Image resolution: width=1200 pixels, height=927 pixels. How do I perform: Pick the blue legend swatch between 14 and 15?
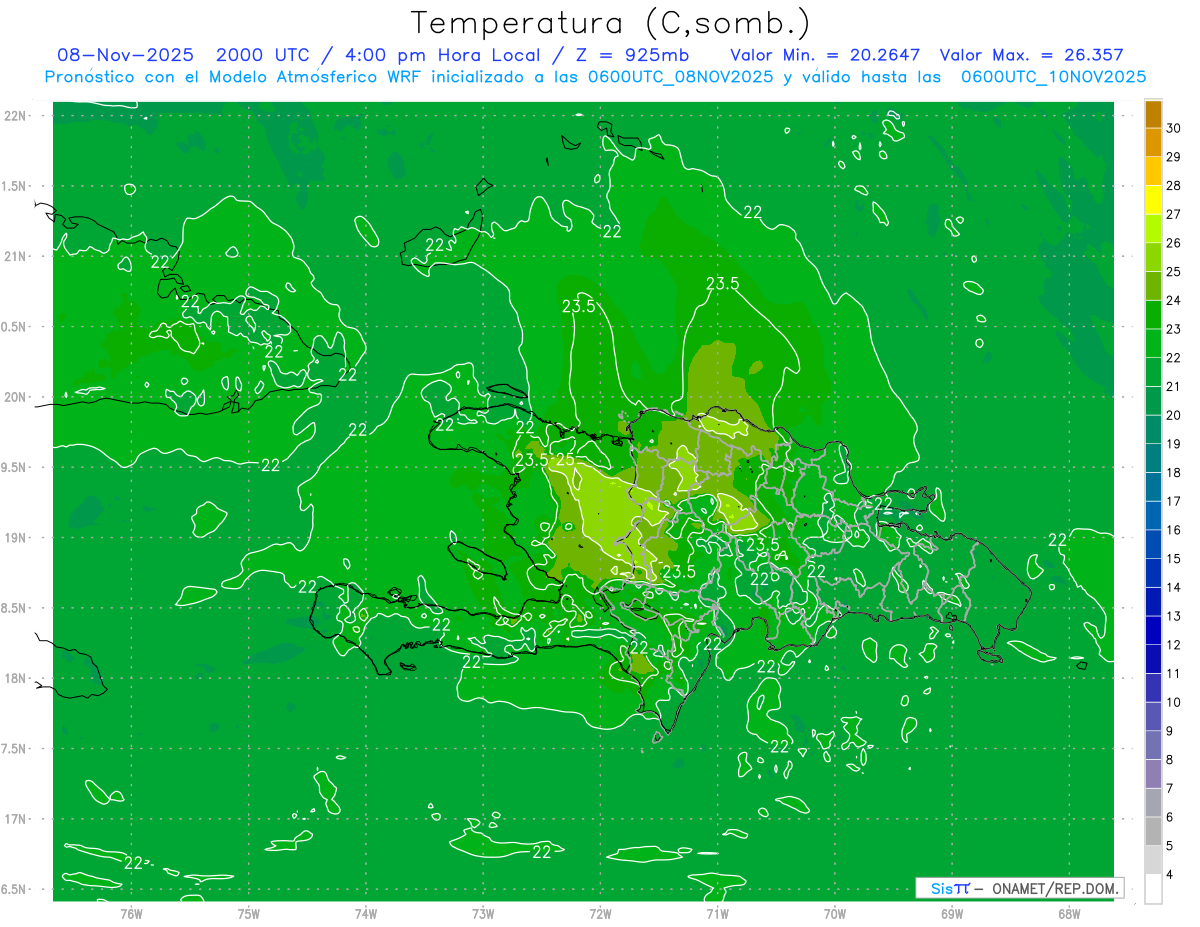(x=1154, y=573)
